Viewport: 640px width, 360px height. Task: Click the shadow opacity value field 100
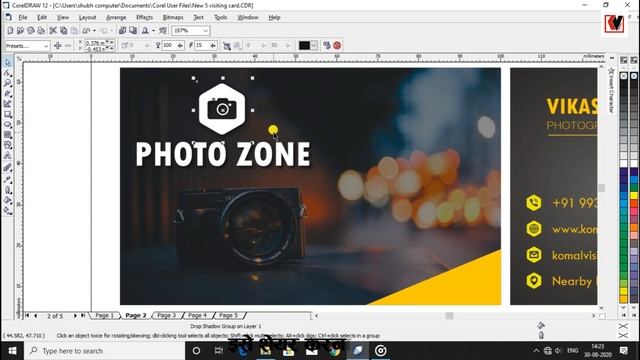pyautogui.click(x=169, y=46)
